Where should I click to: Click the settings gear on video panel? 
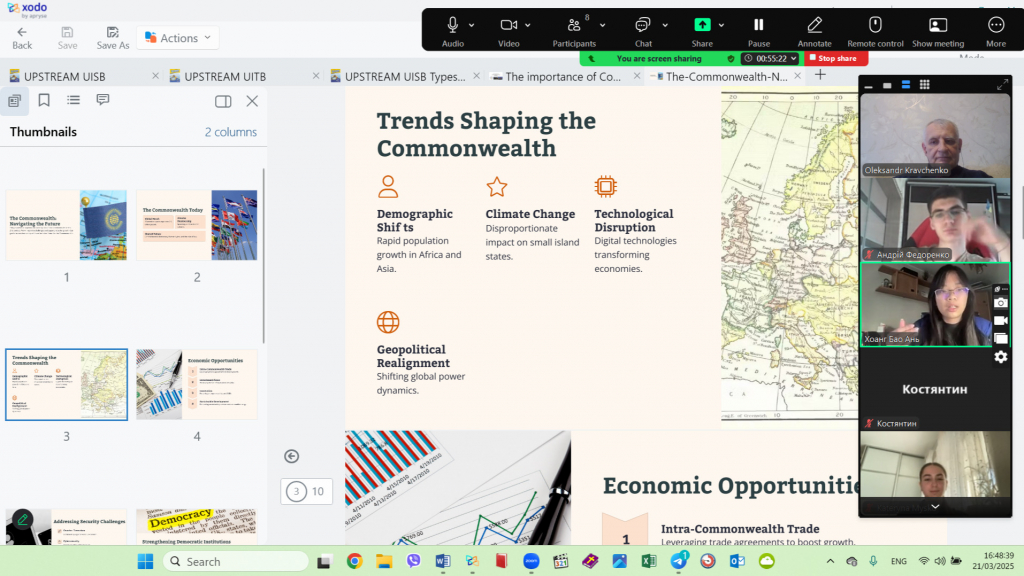pos(1000,357)
